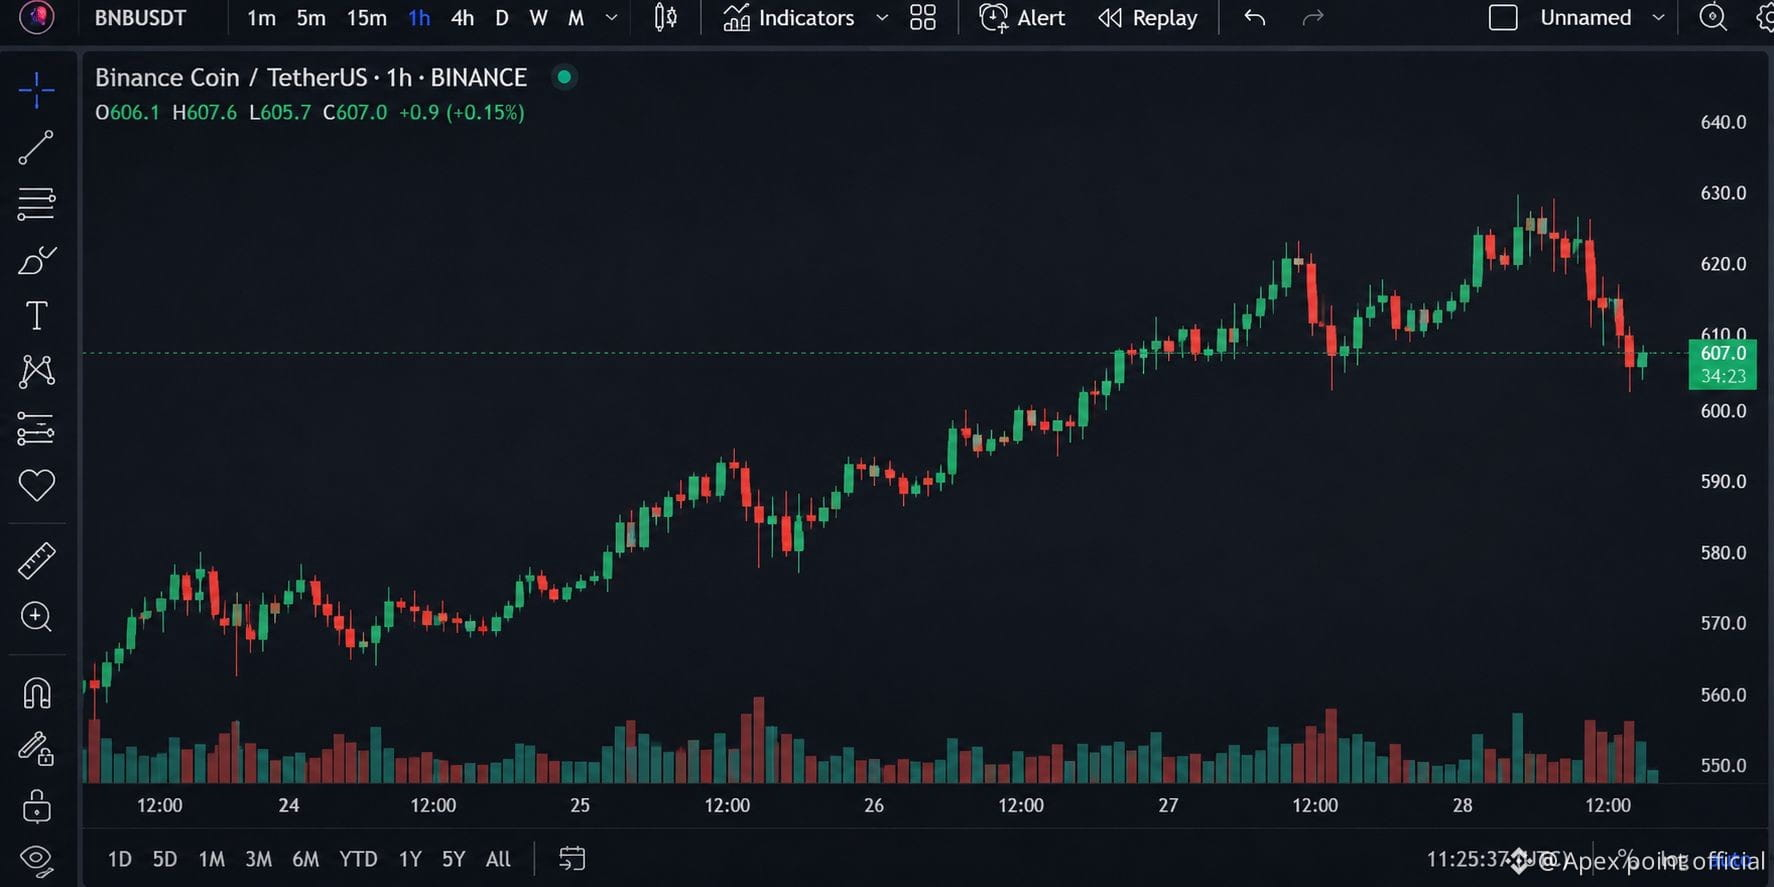Viewport: 1774px width, 887px height.
Task: Open the candlestick chart type selector
Action: pos(665,18)
